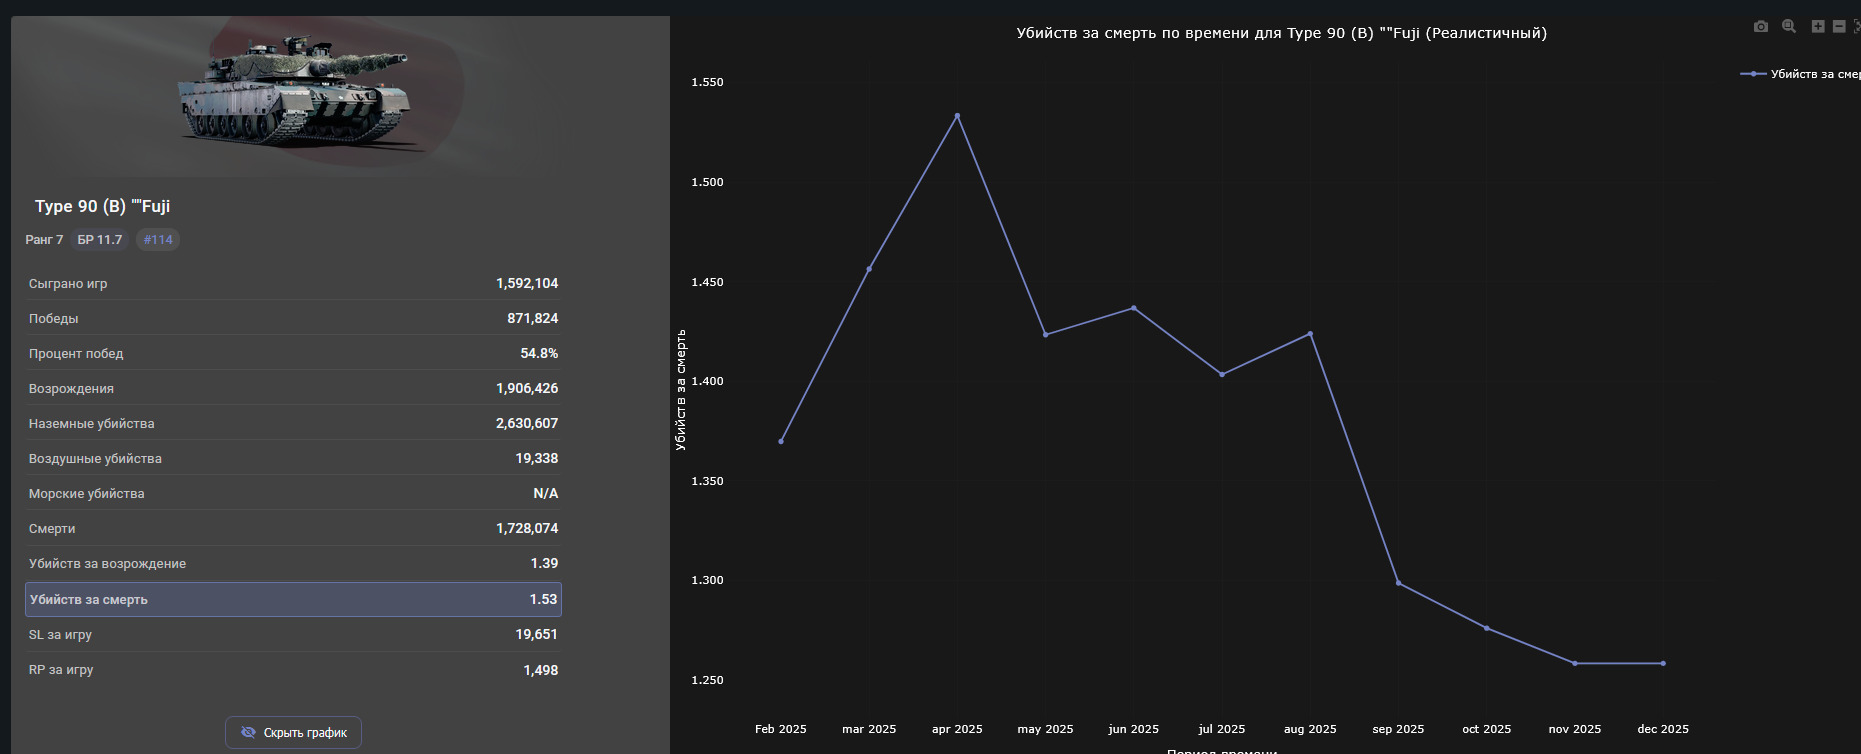
Task: Select the Убийств за возрождение row
Action: tap(293, 564)
